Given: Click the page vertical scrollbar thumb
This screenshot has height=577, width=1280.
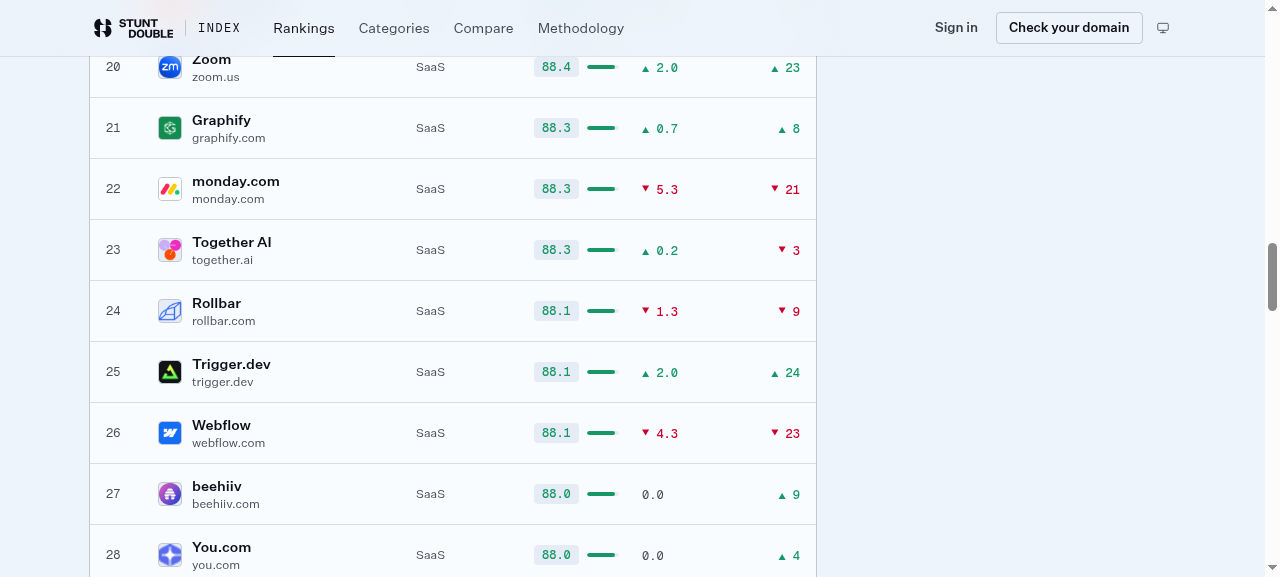Looking at the screenshot, I should pyautogui.click(x=1273, y=276).
